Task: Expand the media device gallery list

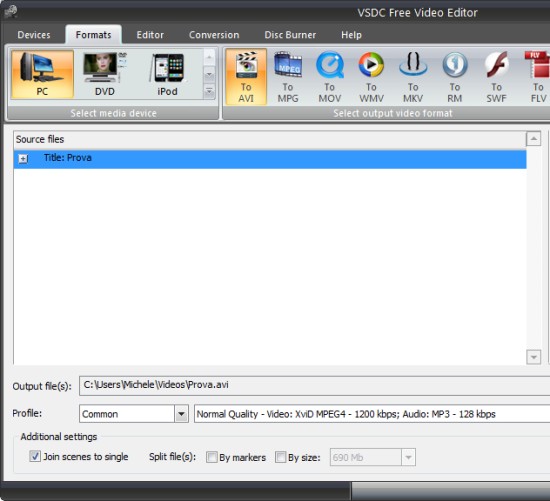Action: coord(209,92)
